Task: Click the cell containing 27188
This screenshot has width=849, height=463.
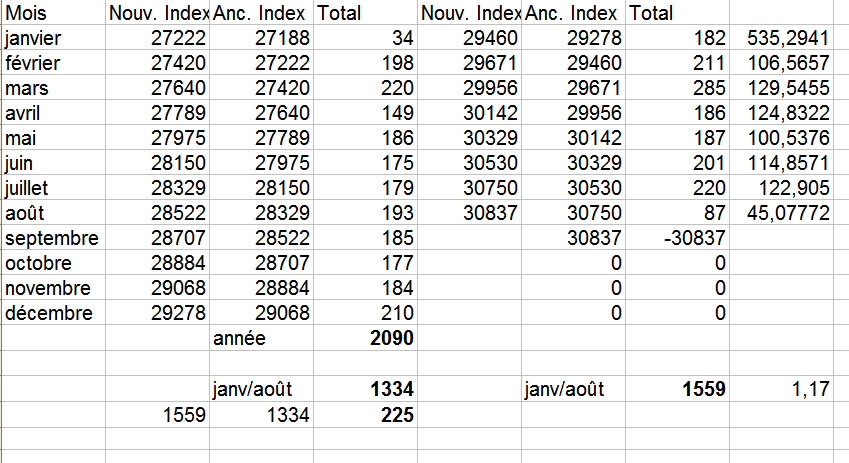Action: [x=262, y=37]
